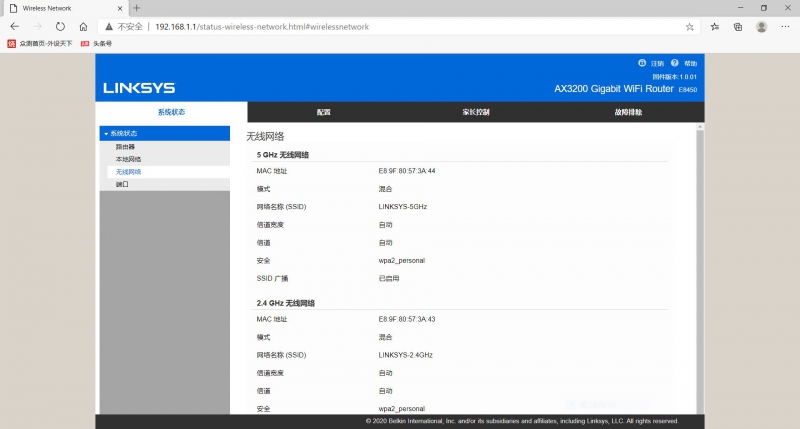Restore down the browser window
Viewport: 800px width, 429px height.
click(764, 8)
